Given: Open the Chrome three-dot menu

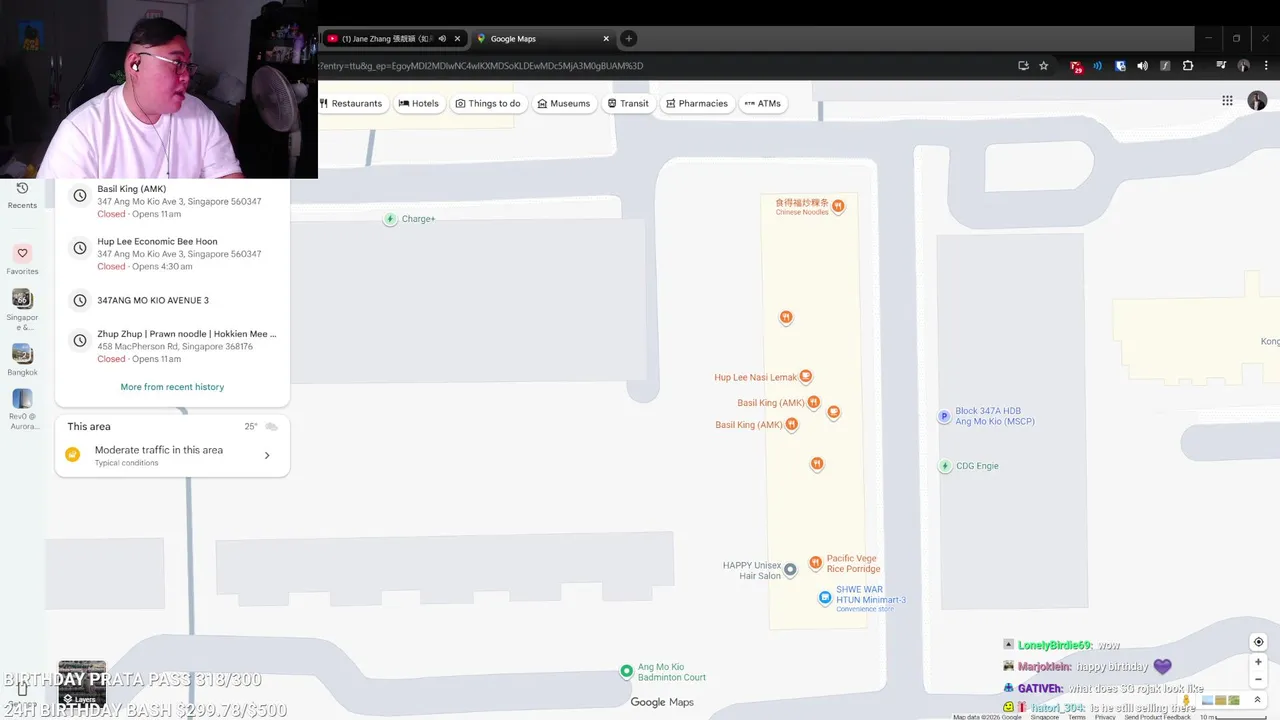Looking at the screenshot, I should tap(1264, 66).
